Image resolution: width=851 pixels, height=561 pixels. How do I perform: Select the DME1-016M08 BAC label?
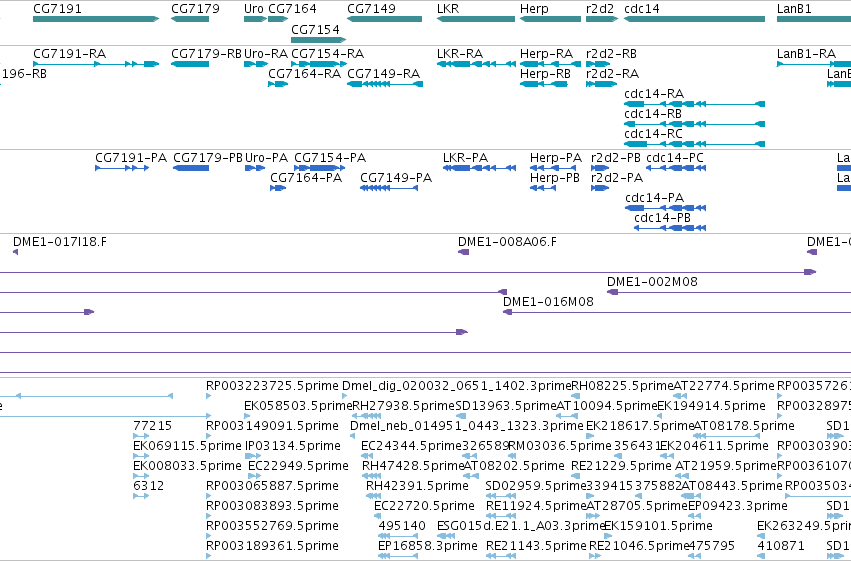point(548,302)
